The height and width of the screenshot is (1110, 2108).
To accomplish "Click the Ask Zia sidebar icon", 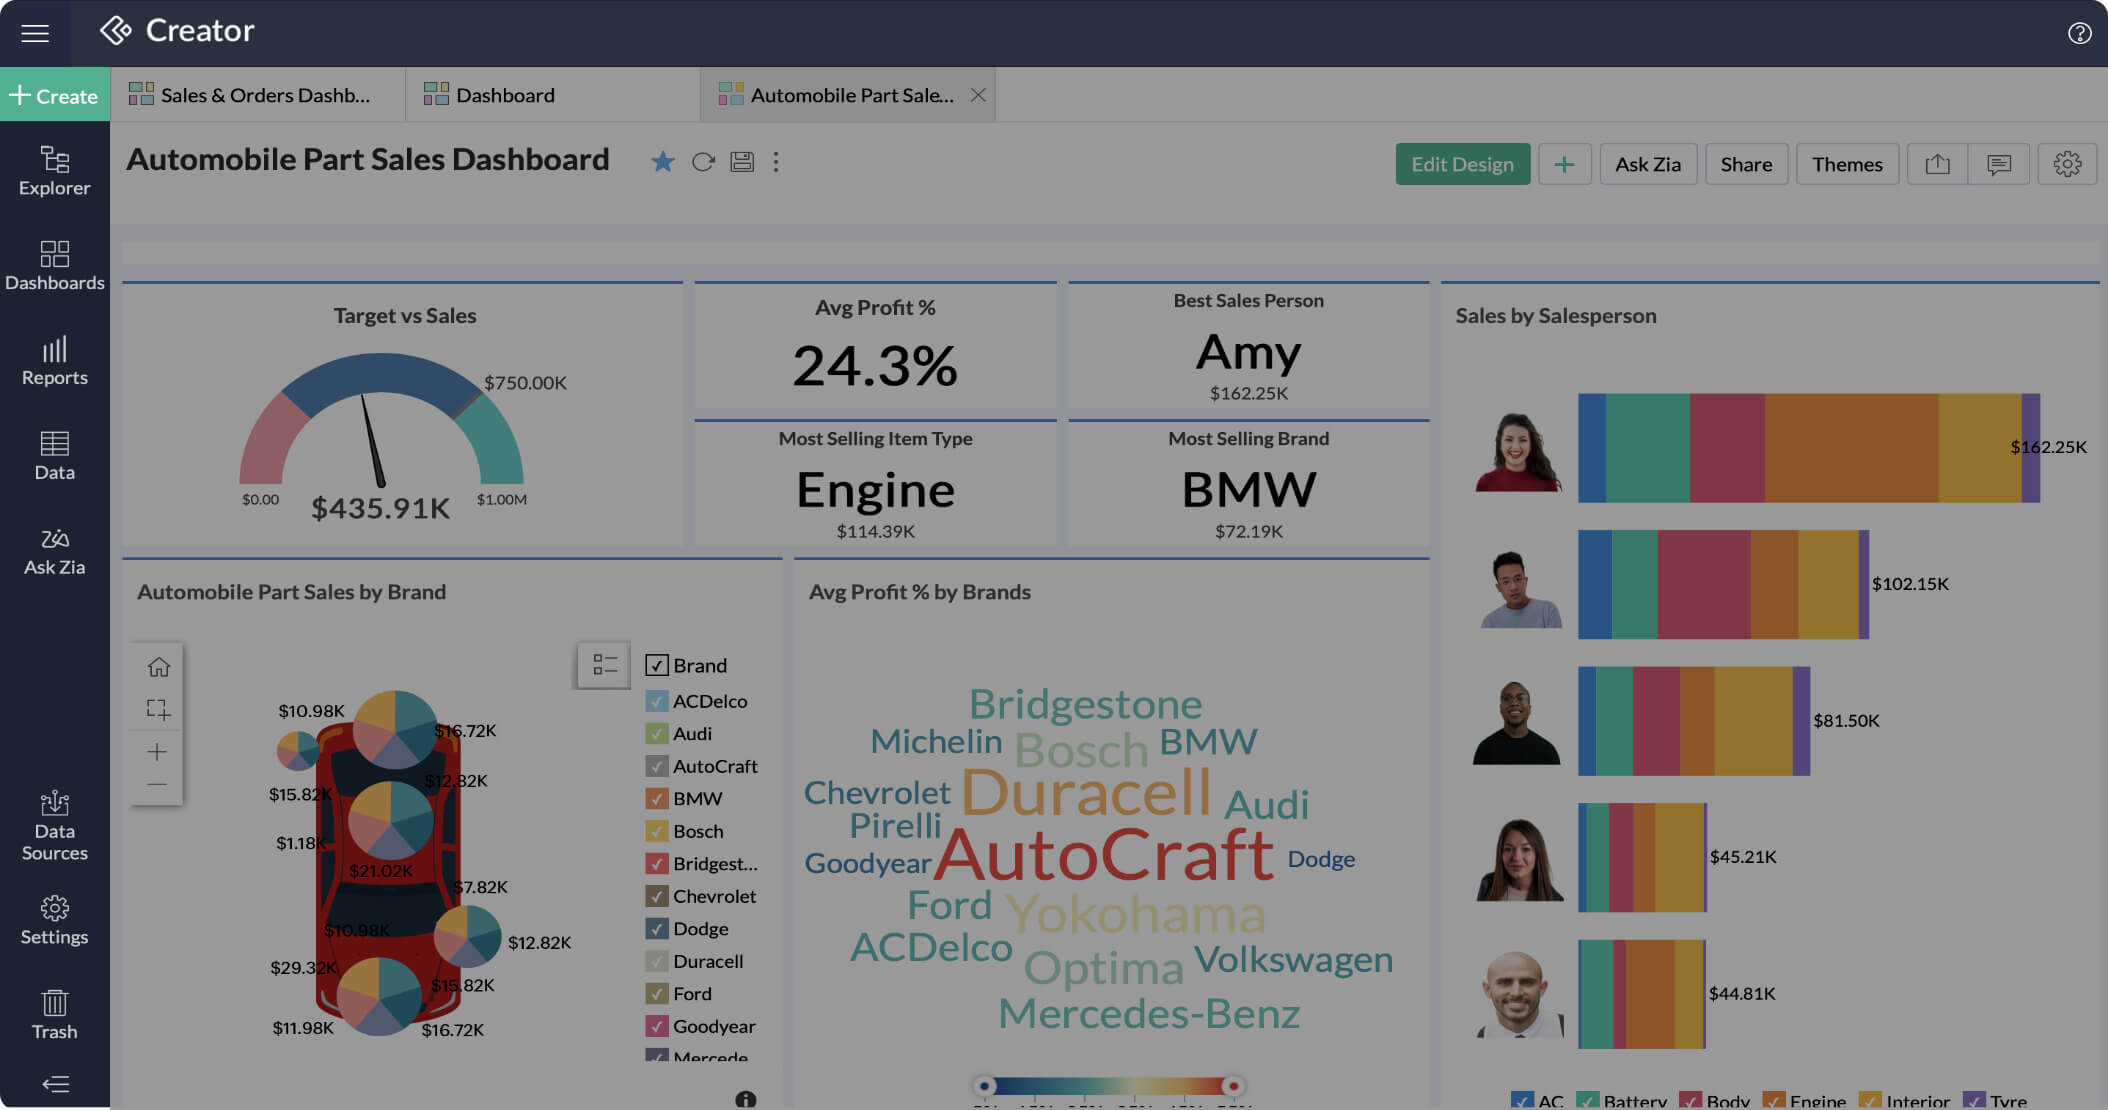I will (54, 551).
